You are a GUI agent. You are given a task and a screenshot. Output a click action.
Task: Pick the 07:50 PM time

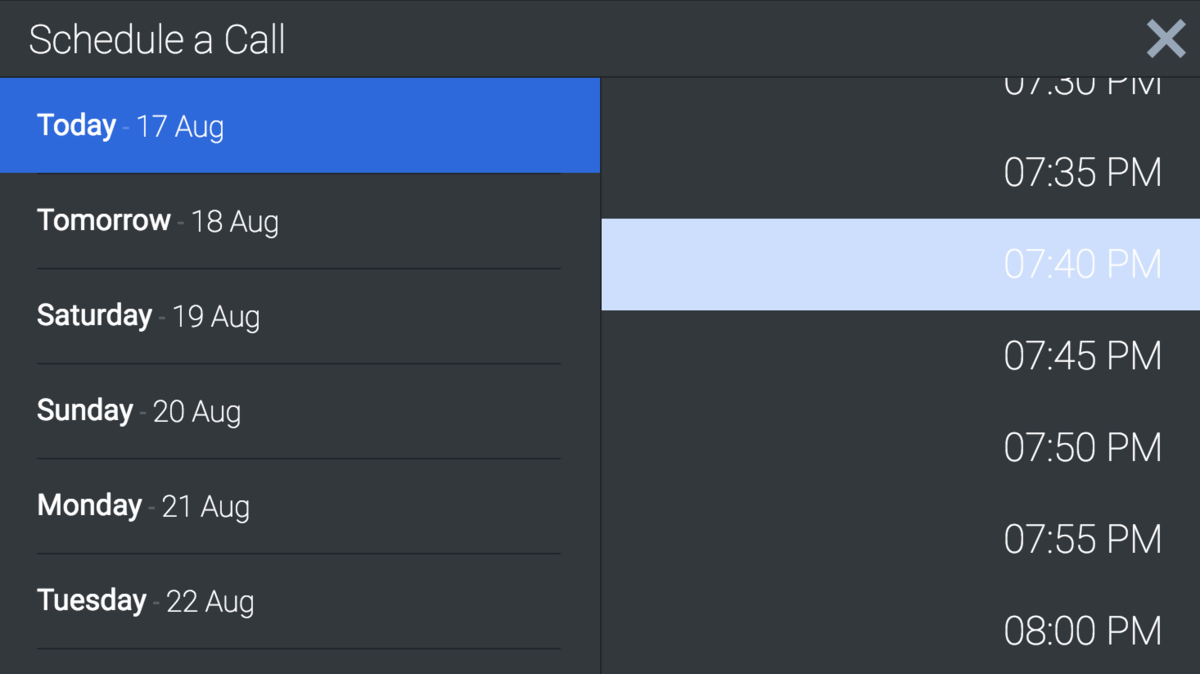point(900,447)
